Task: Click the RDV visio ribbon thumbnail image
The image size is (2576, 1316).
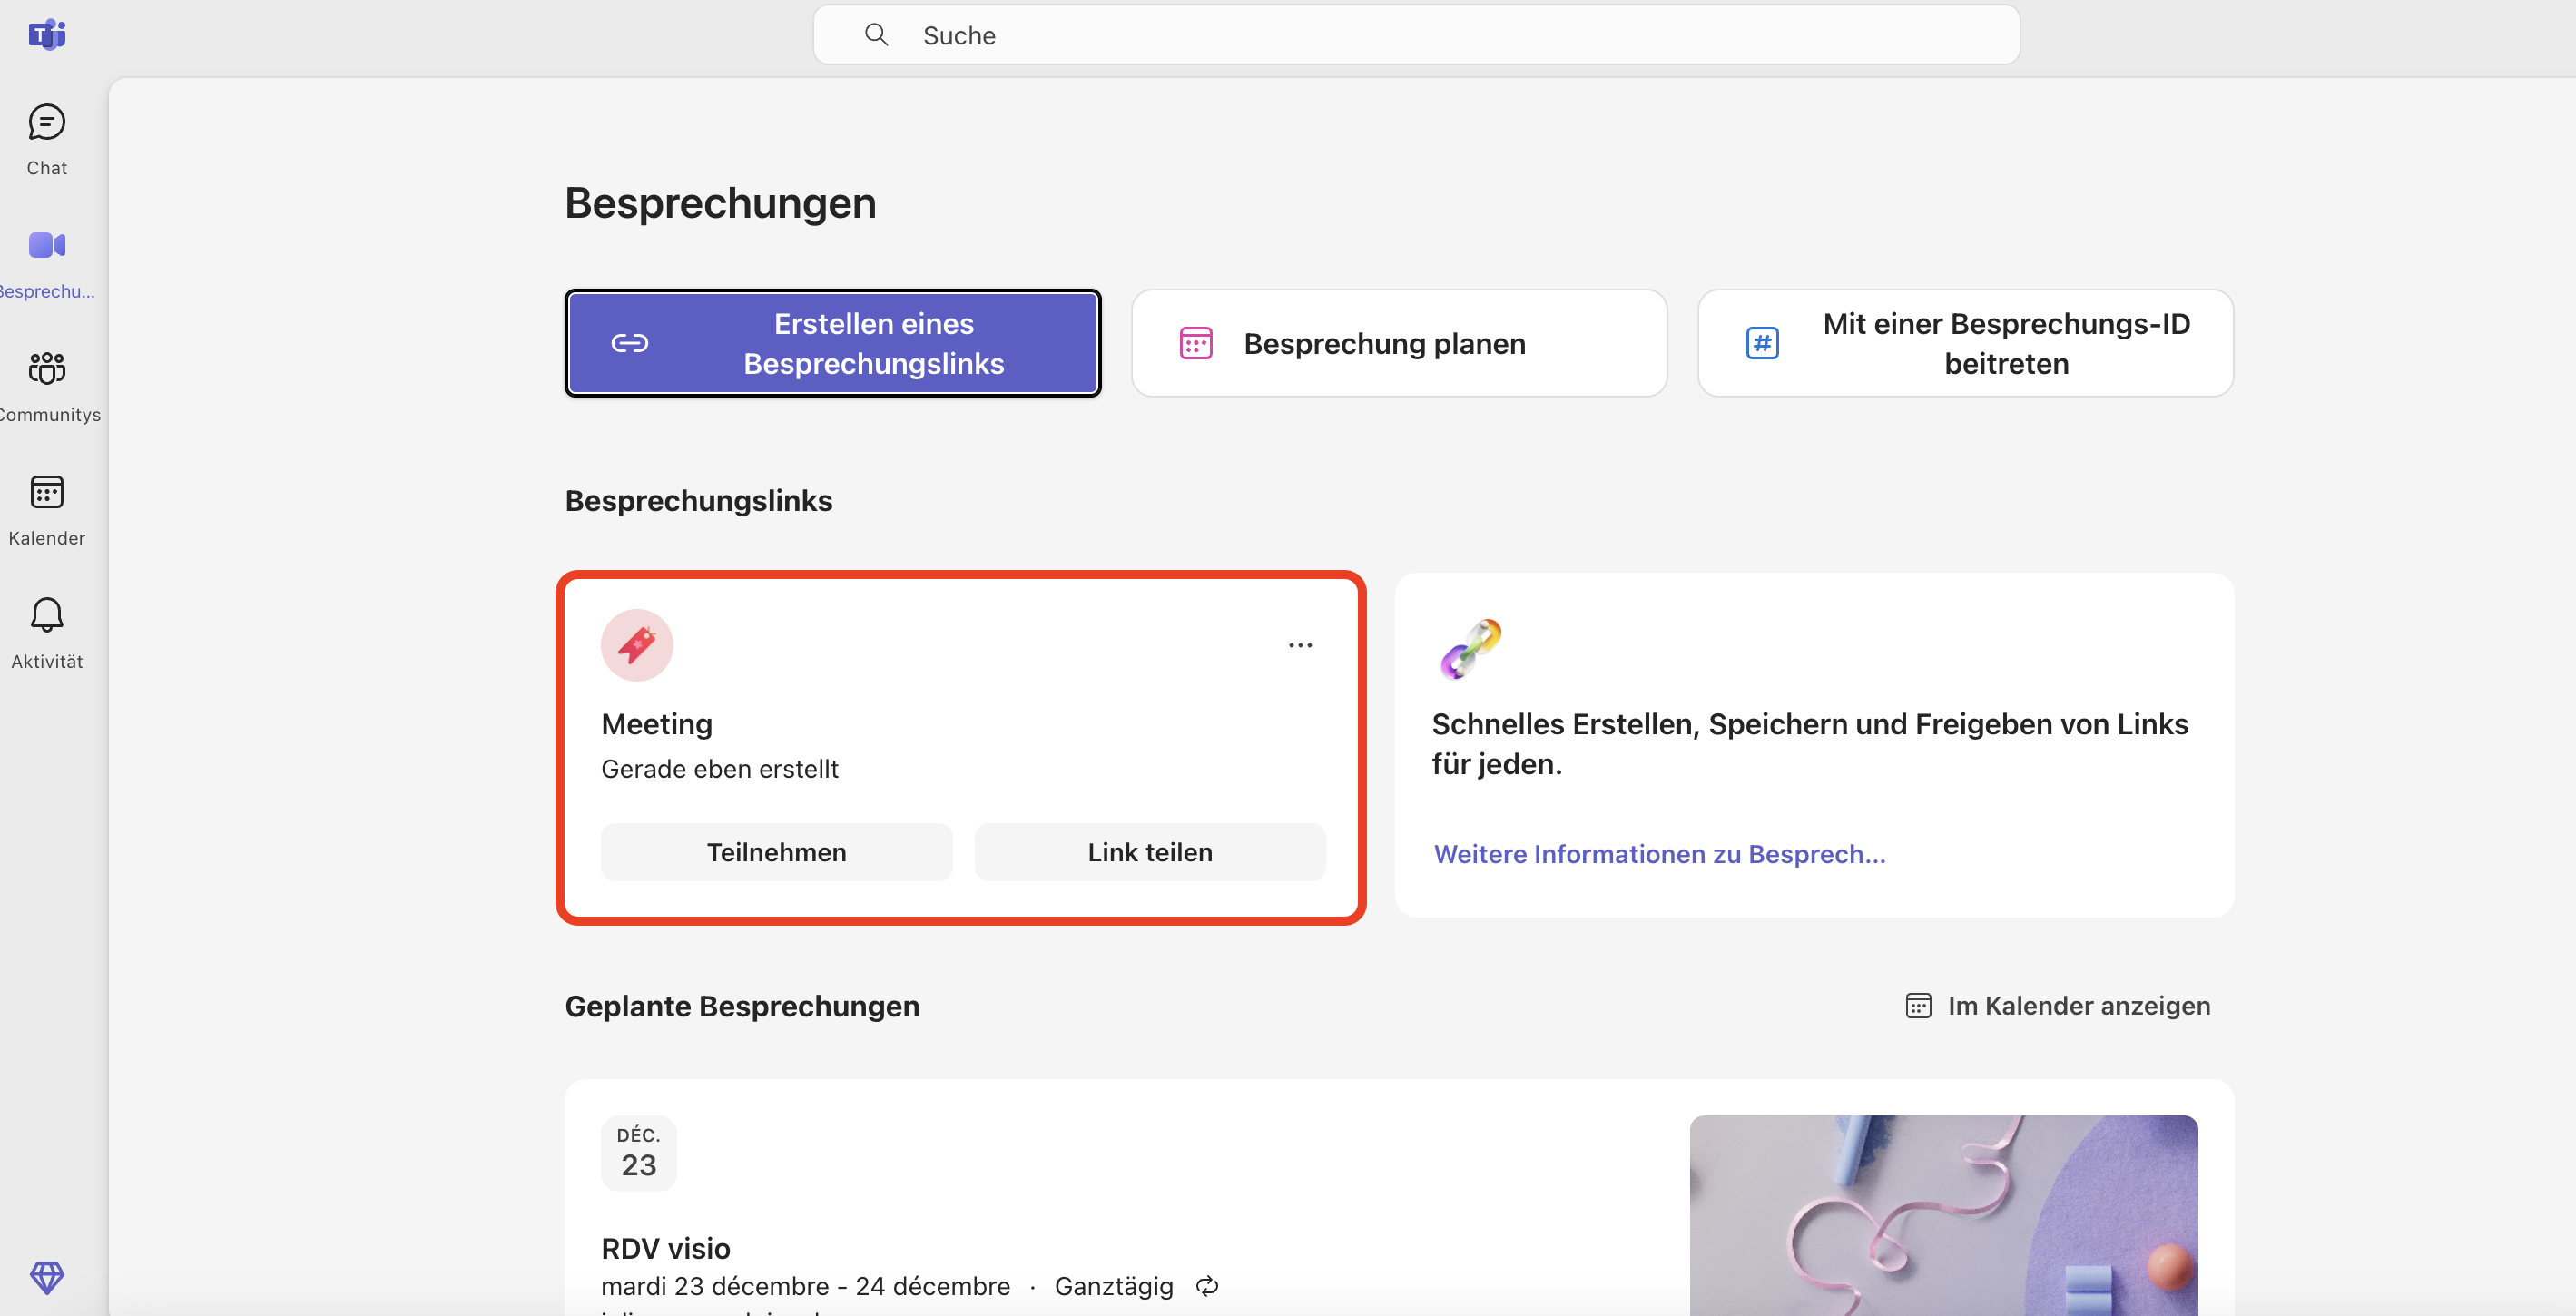Action: pos(1942,1214)
